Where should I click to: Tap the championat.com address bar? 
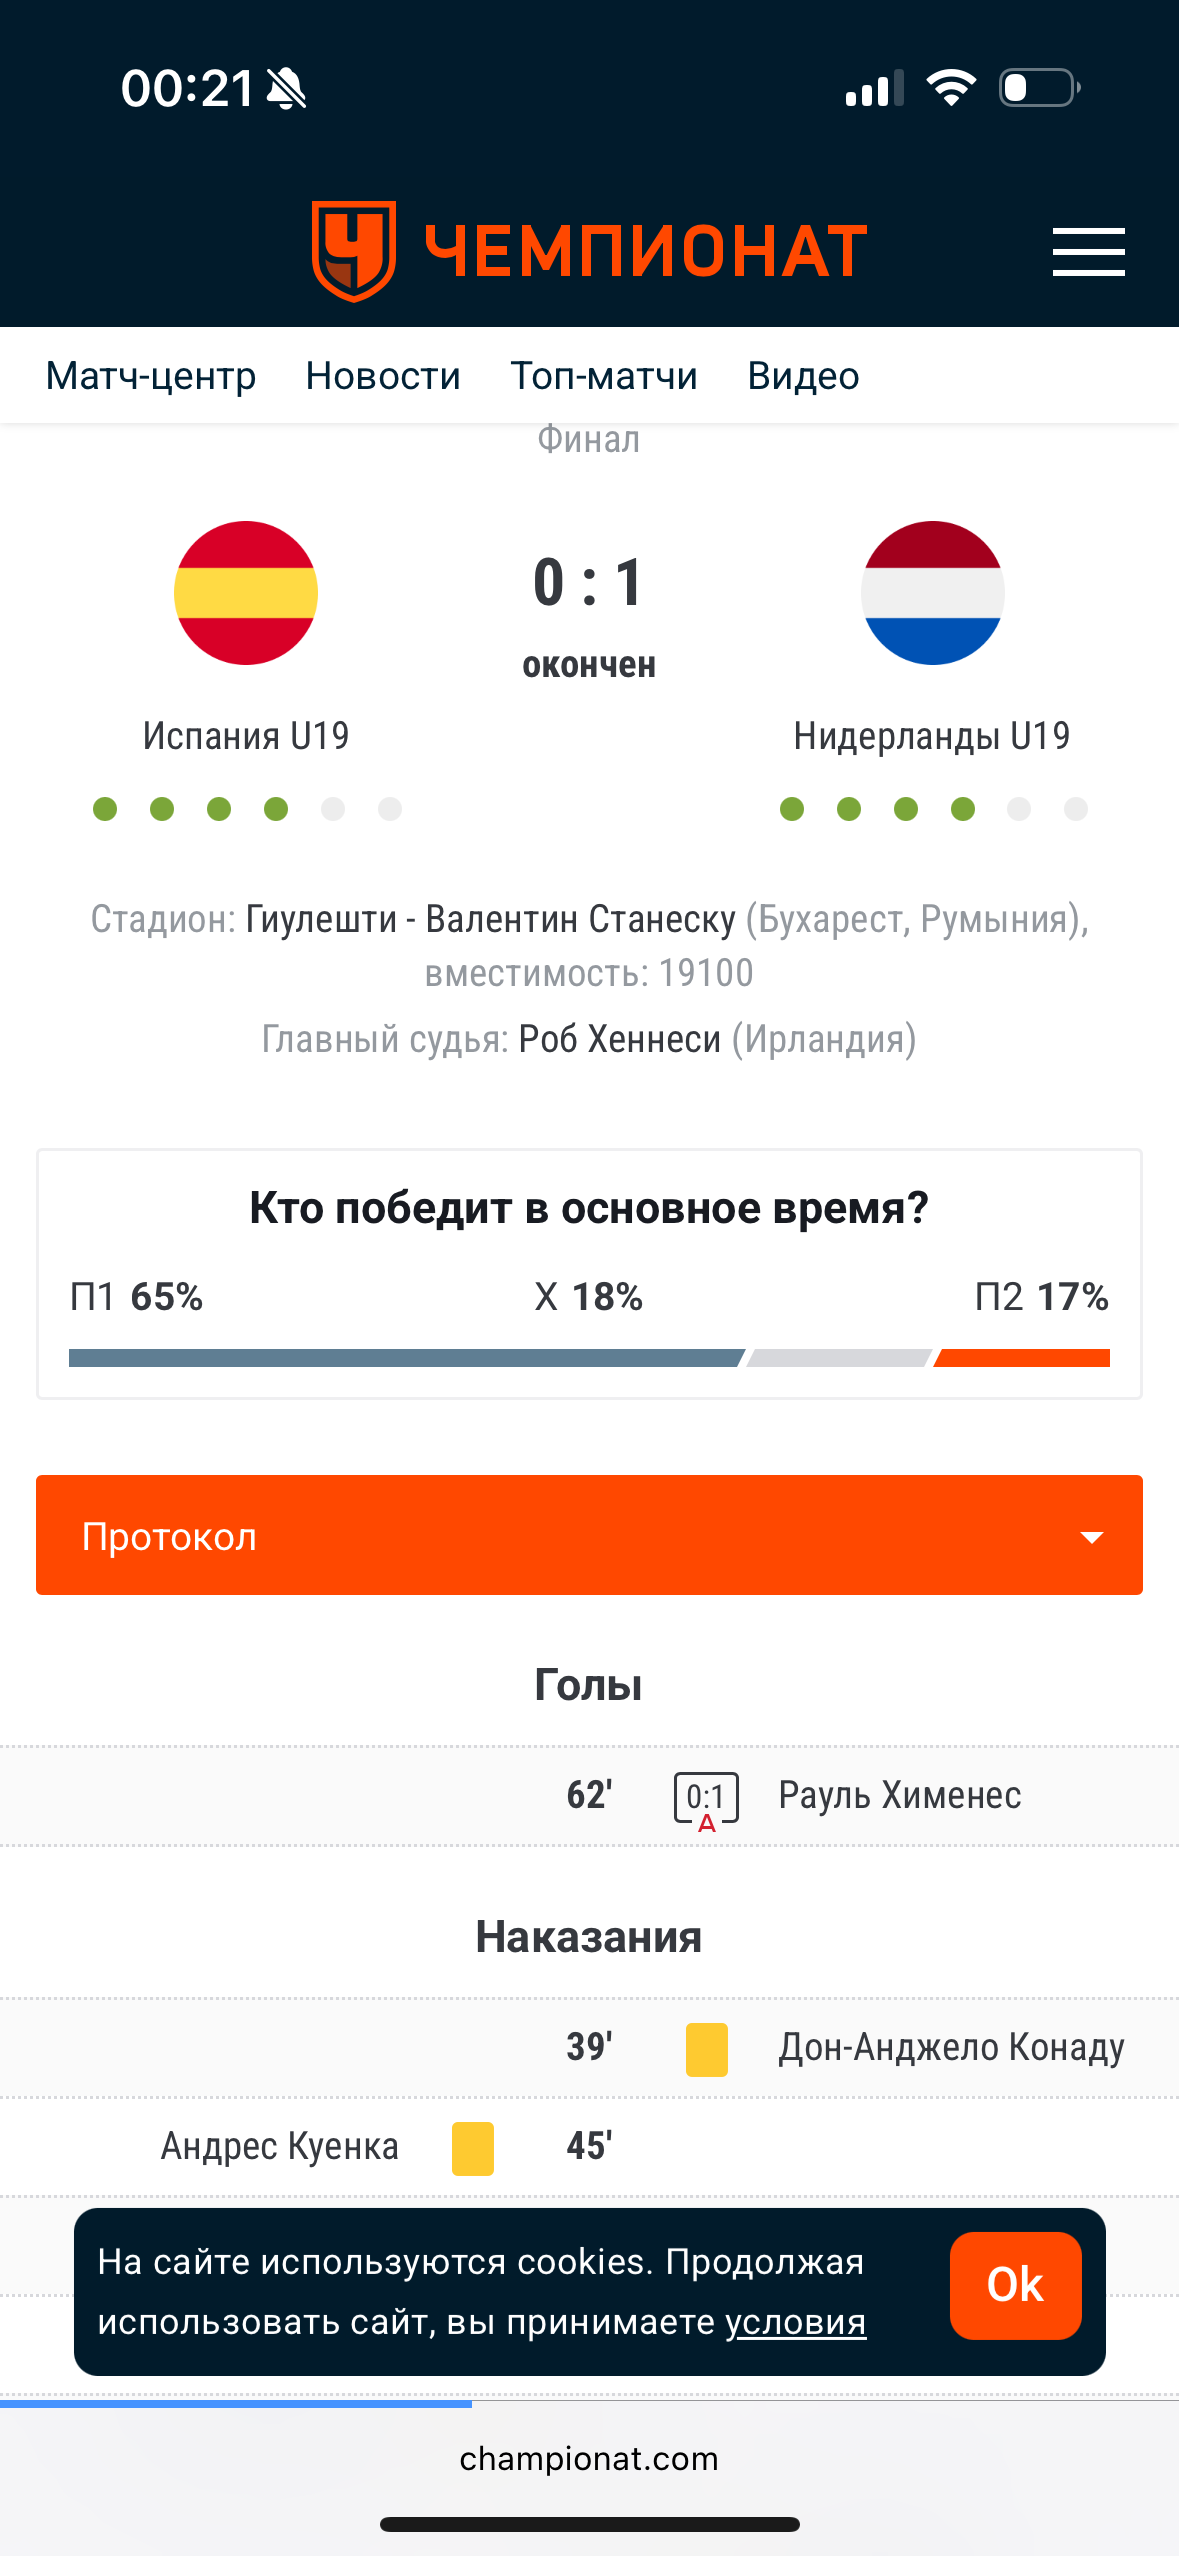tap(589, 2459)
